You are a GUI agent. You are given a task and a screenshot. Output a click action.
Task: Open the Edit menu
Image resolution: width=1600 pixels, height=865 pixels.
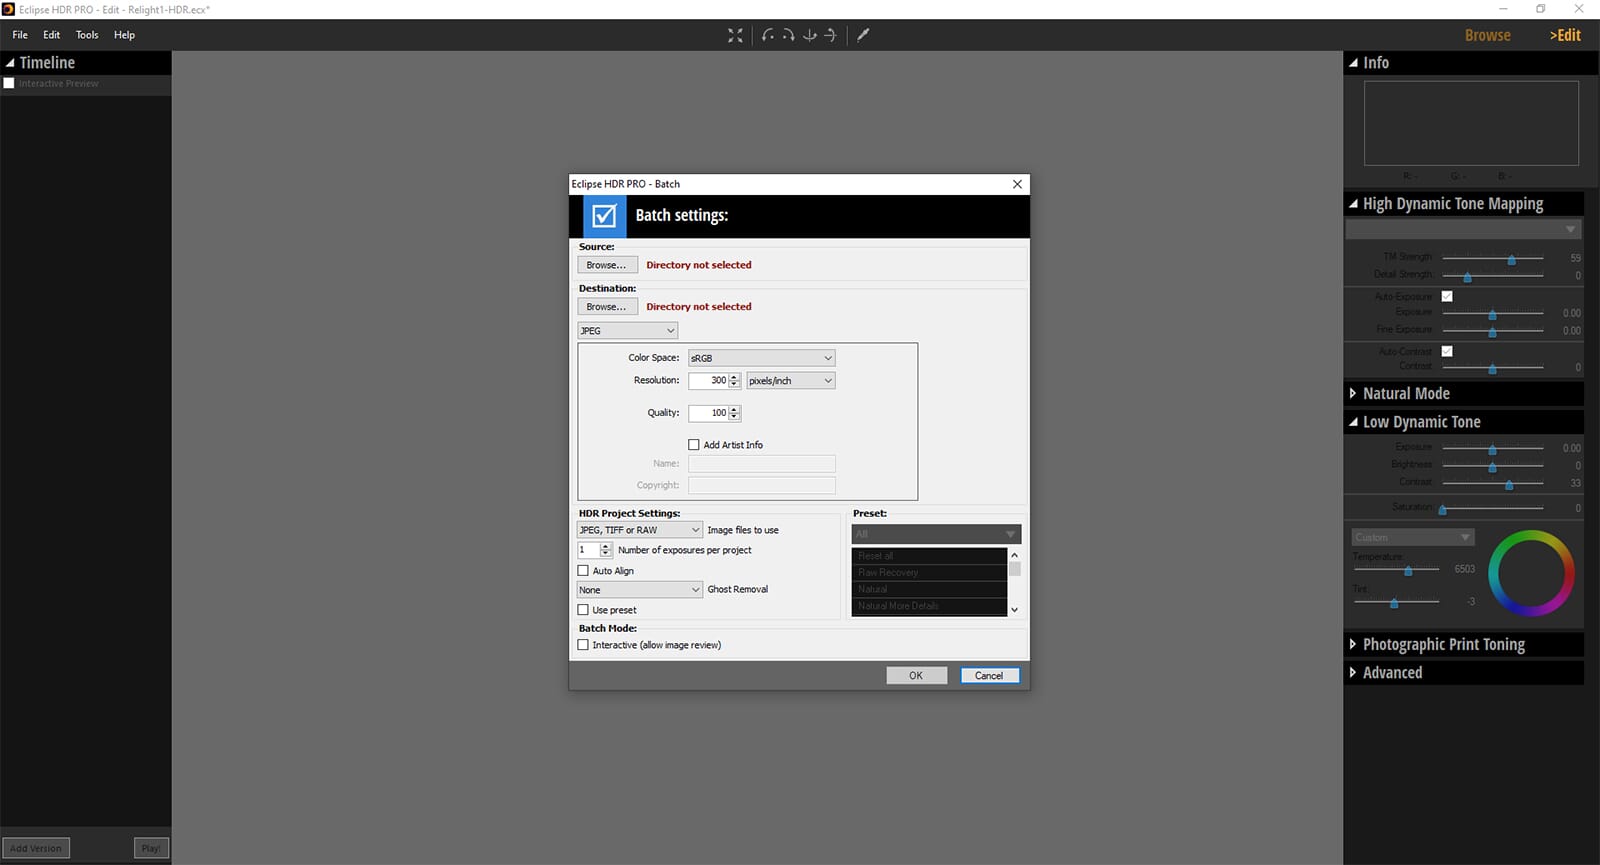[x=52, y=35]
